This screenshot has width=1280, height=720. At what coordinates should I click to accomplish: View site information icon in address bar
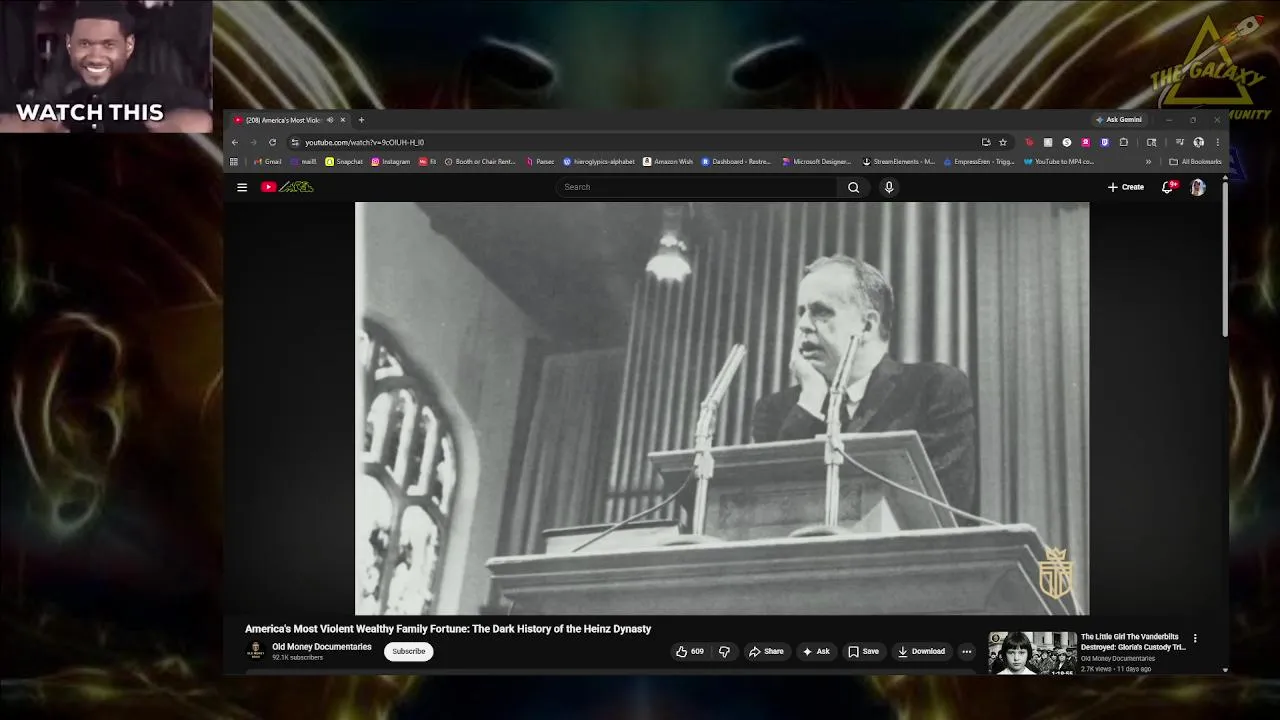pos(295,142)
